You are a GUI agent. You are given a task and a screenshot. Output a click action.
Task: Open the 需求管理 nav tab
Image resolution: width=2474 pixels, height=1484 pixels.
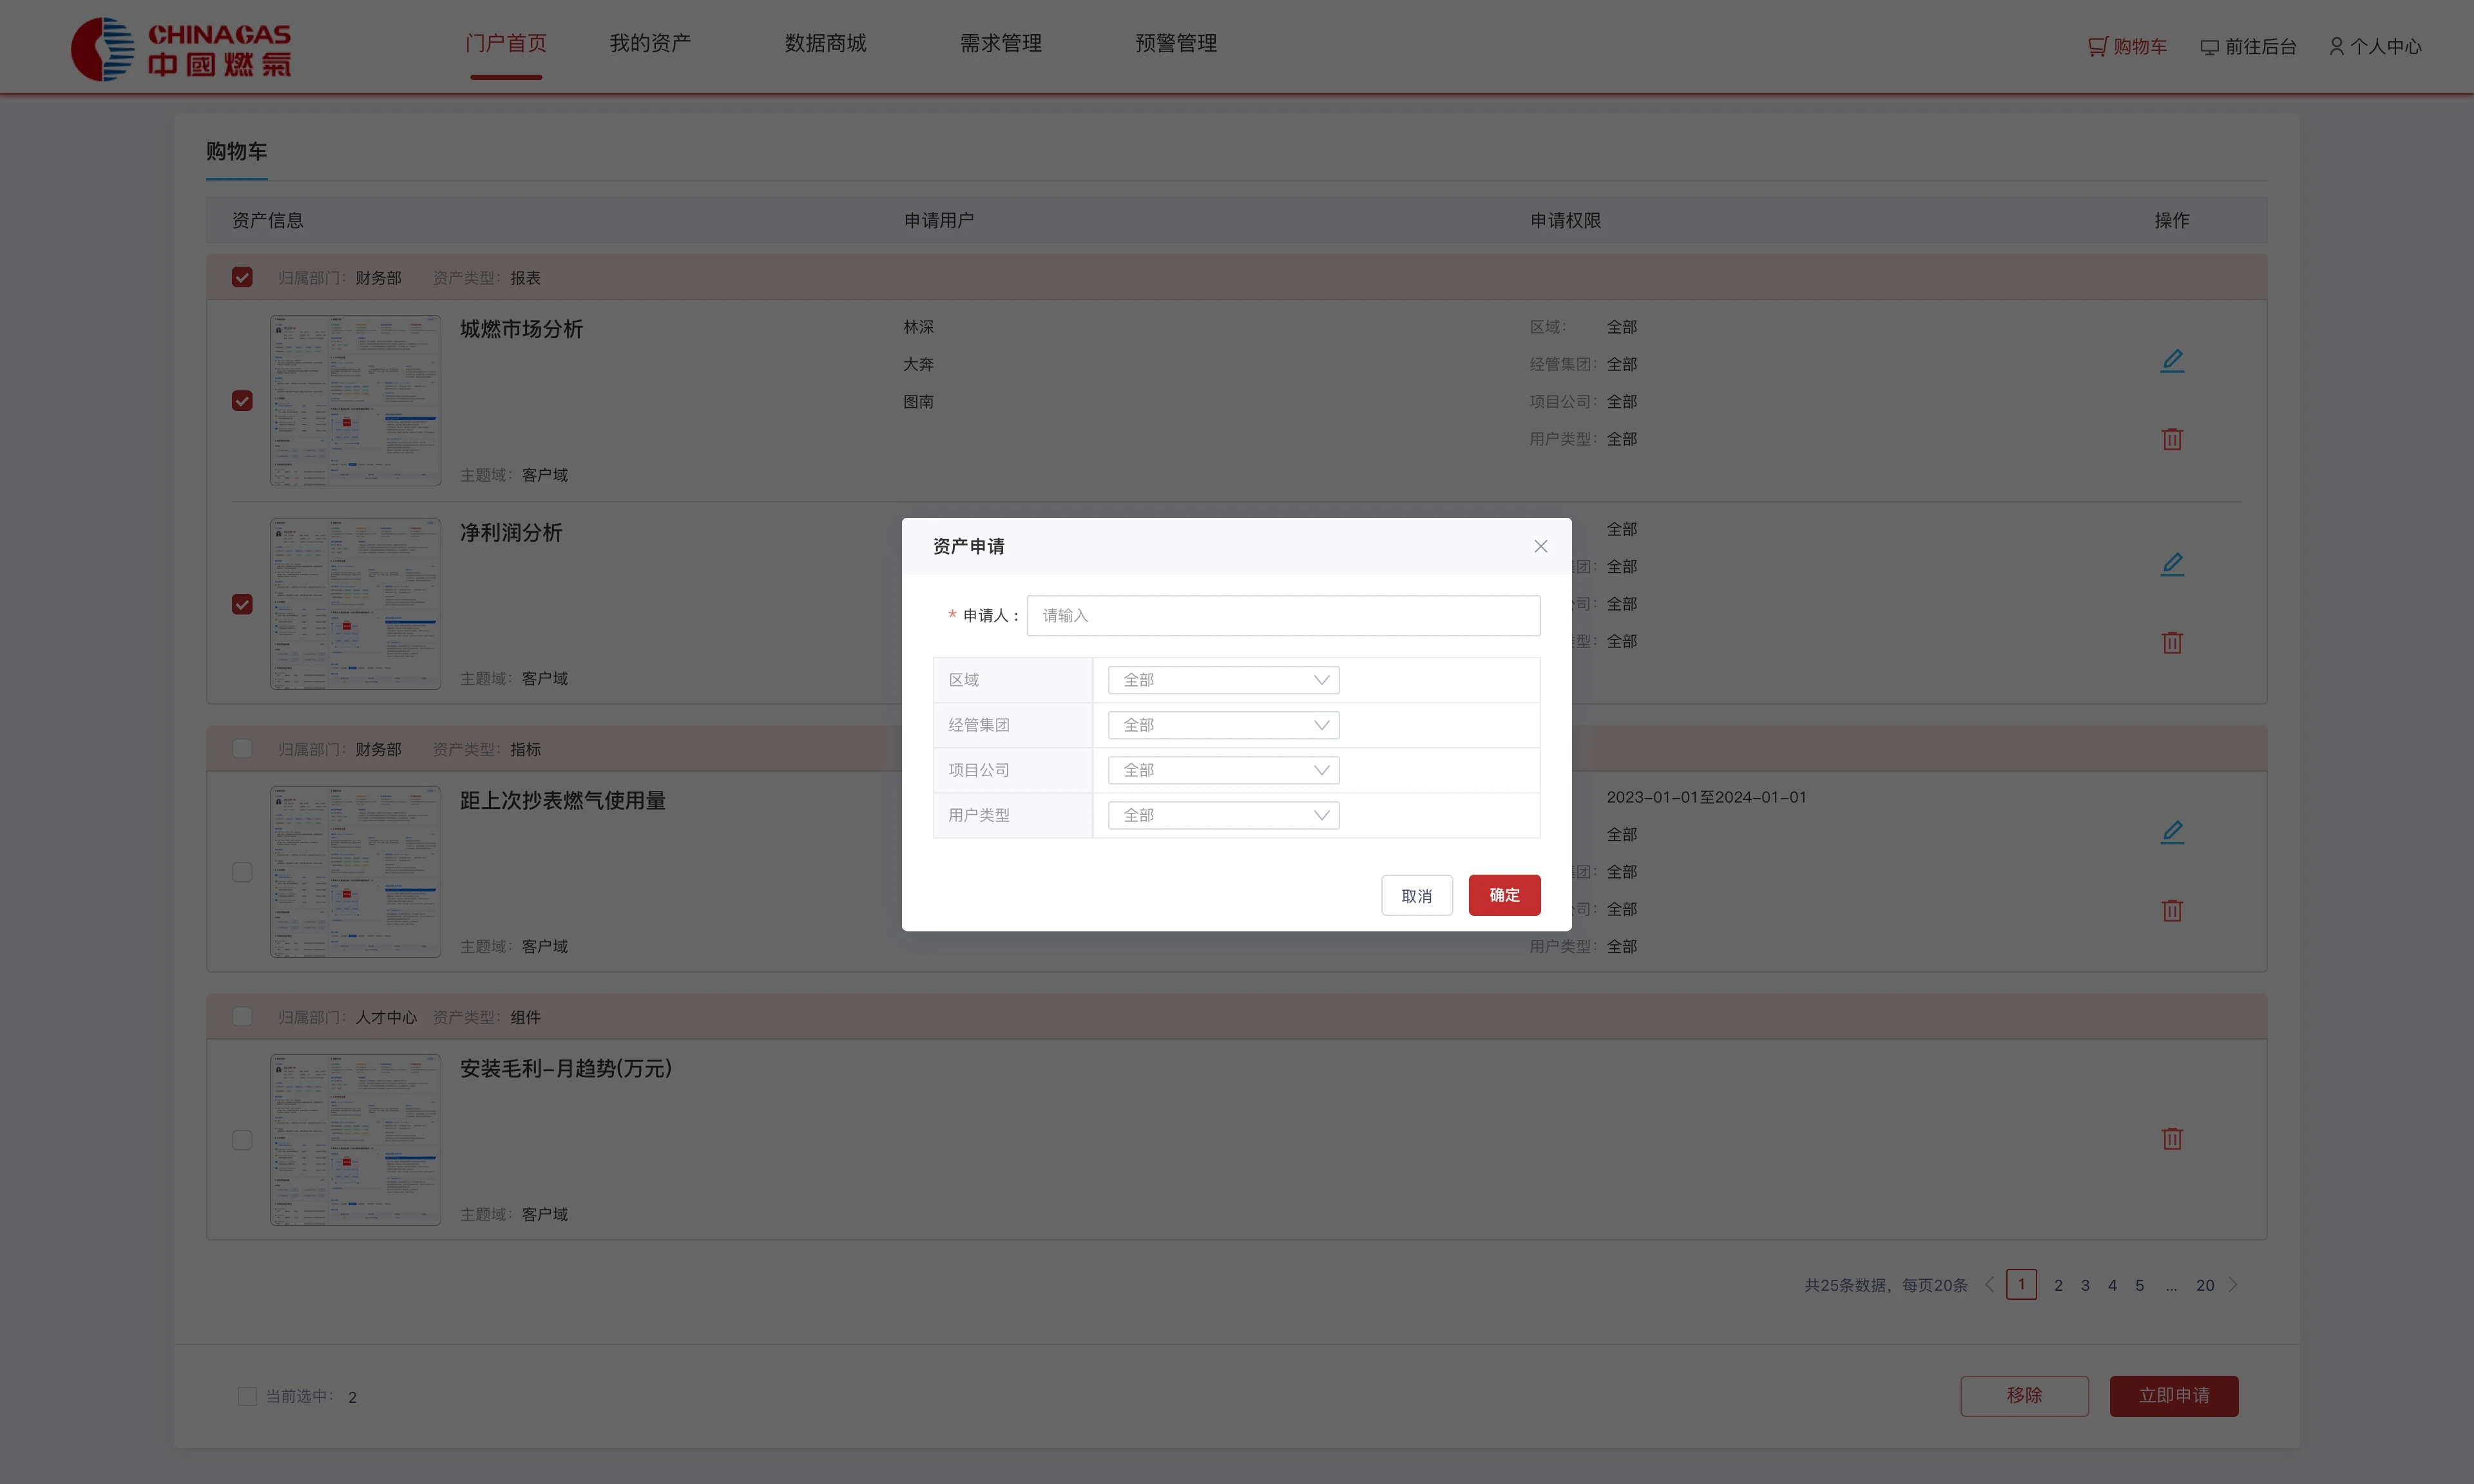click(1001, 43)
